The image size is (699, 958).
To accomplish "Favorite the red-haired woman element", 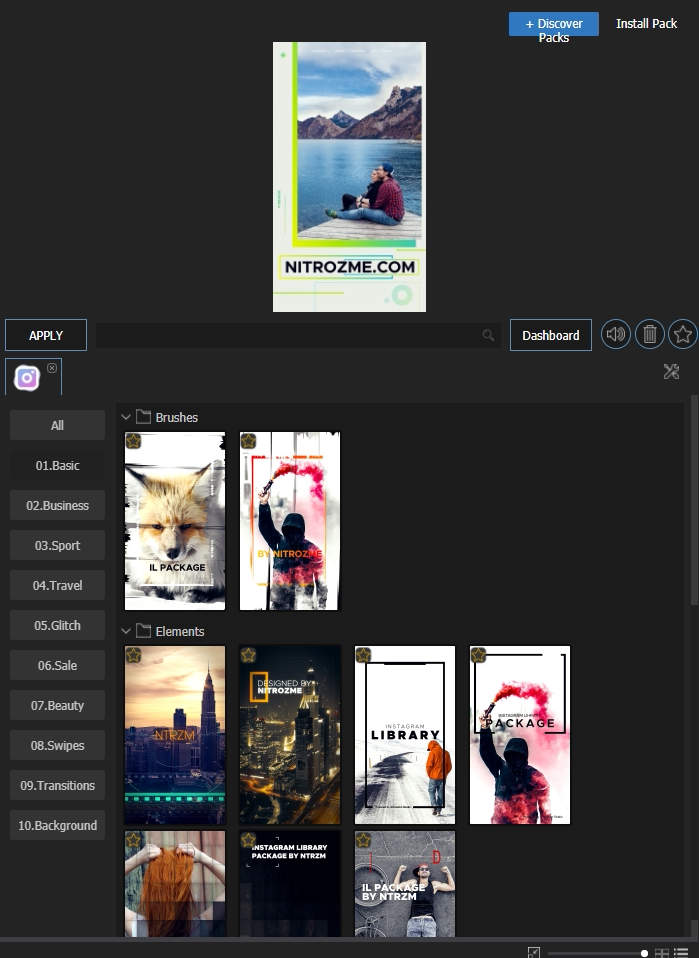I will coord(133,840).
